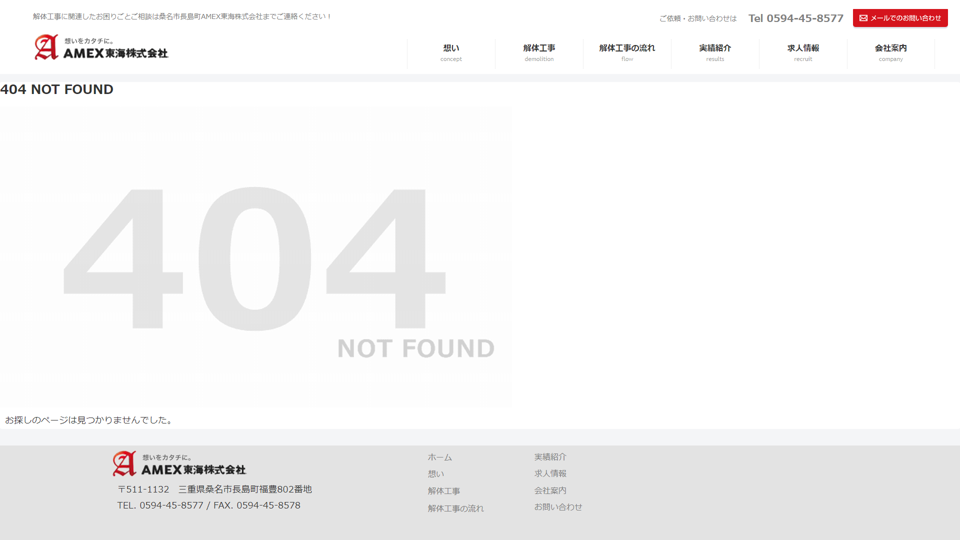Screen dimensions: 960x540
Task: Select the footer 解体工事 link
Action: 444,491
